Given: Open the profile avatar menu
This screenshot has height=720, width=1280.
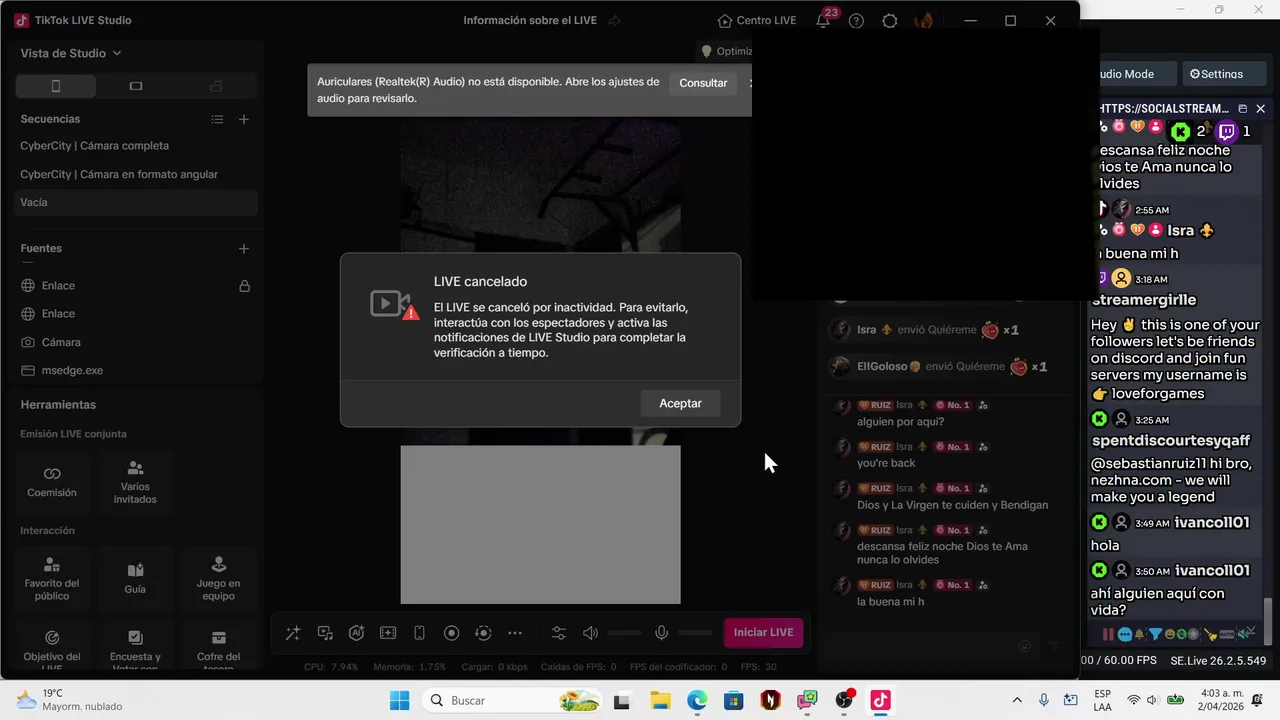Looking at the screenshot, I should tap(923, 20).
